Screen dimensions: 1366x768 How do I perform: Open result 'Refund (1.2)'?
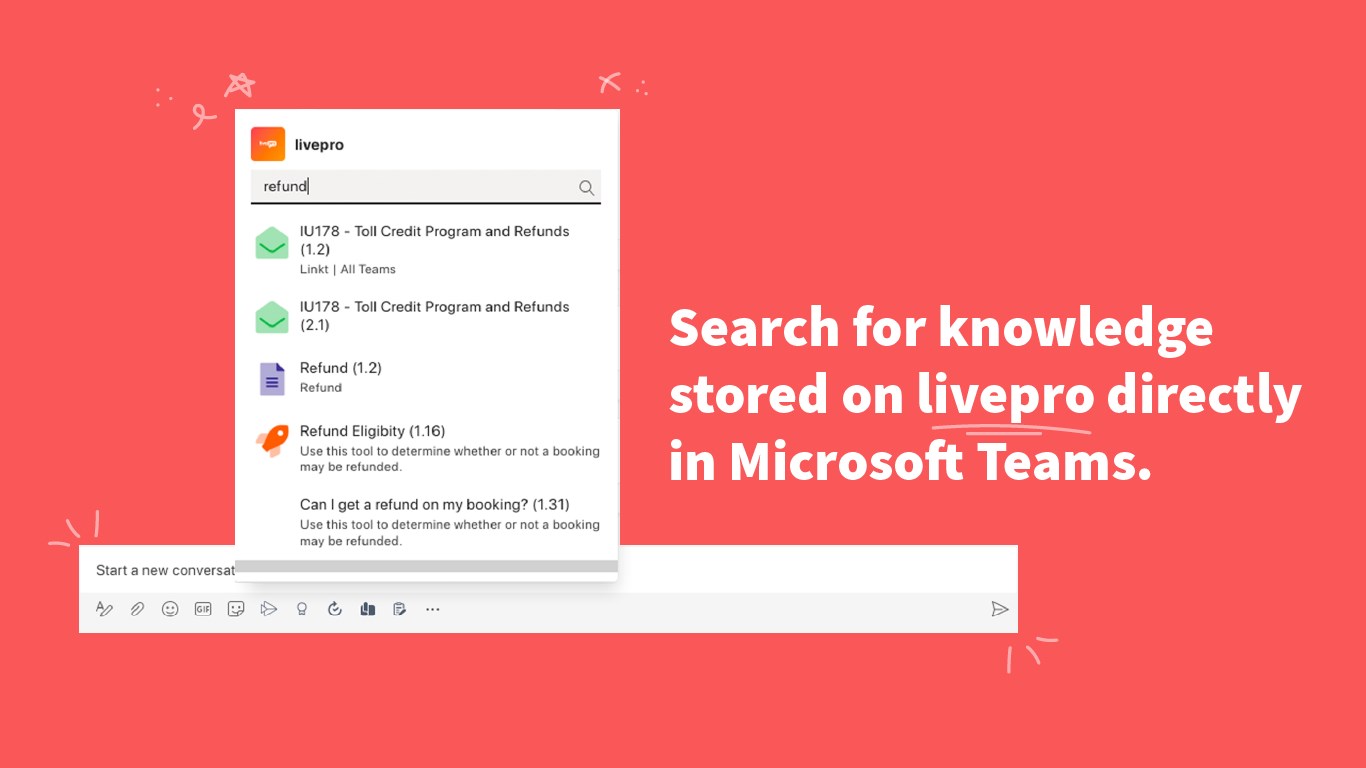point(427,377)
